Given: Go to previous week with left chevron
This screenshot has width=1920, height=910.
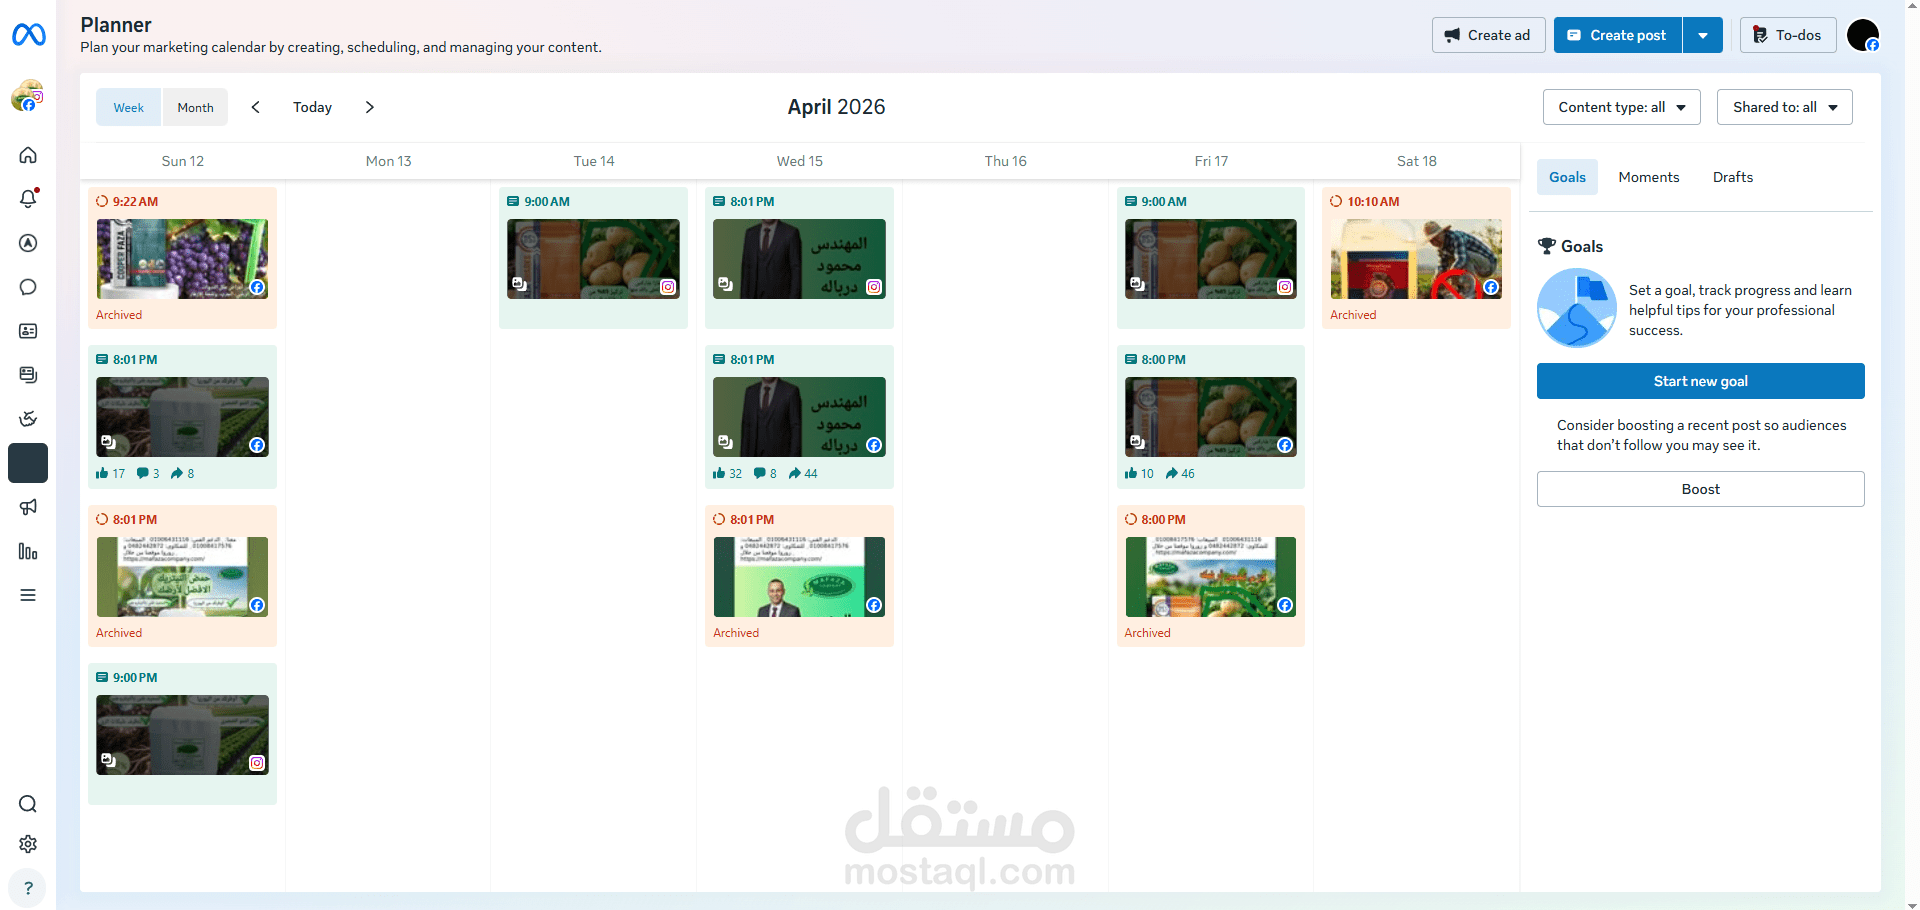Looking at the screenshot, I should [256, 107].
